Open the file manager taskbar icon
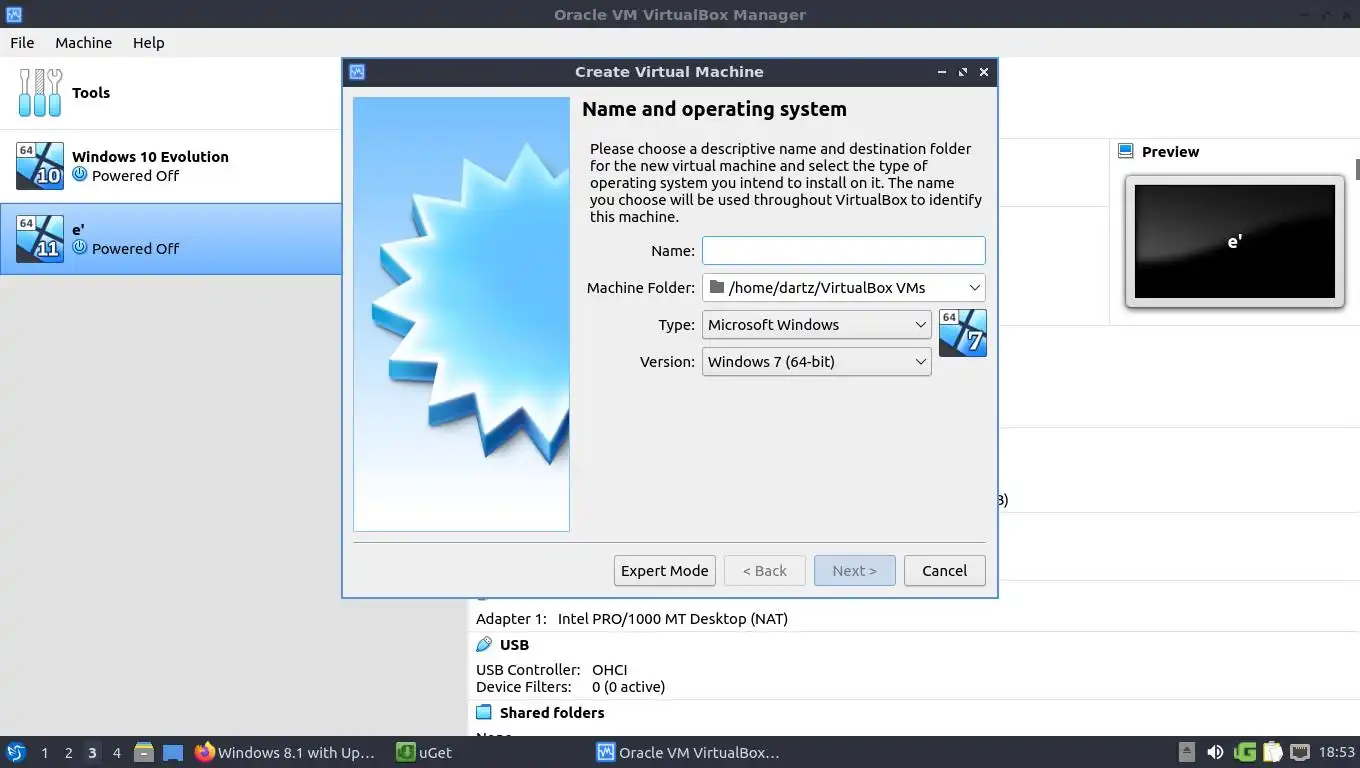The image size is (1360, 768). (144, 752)
